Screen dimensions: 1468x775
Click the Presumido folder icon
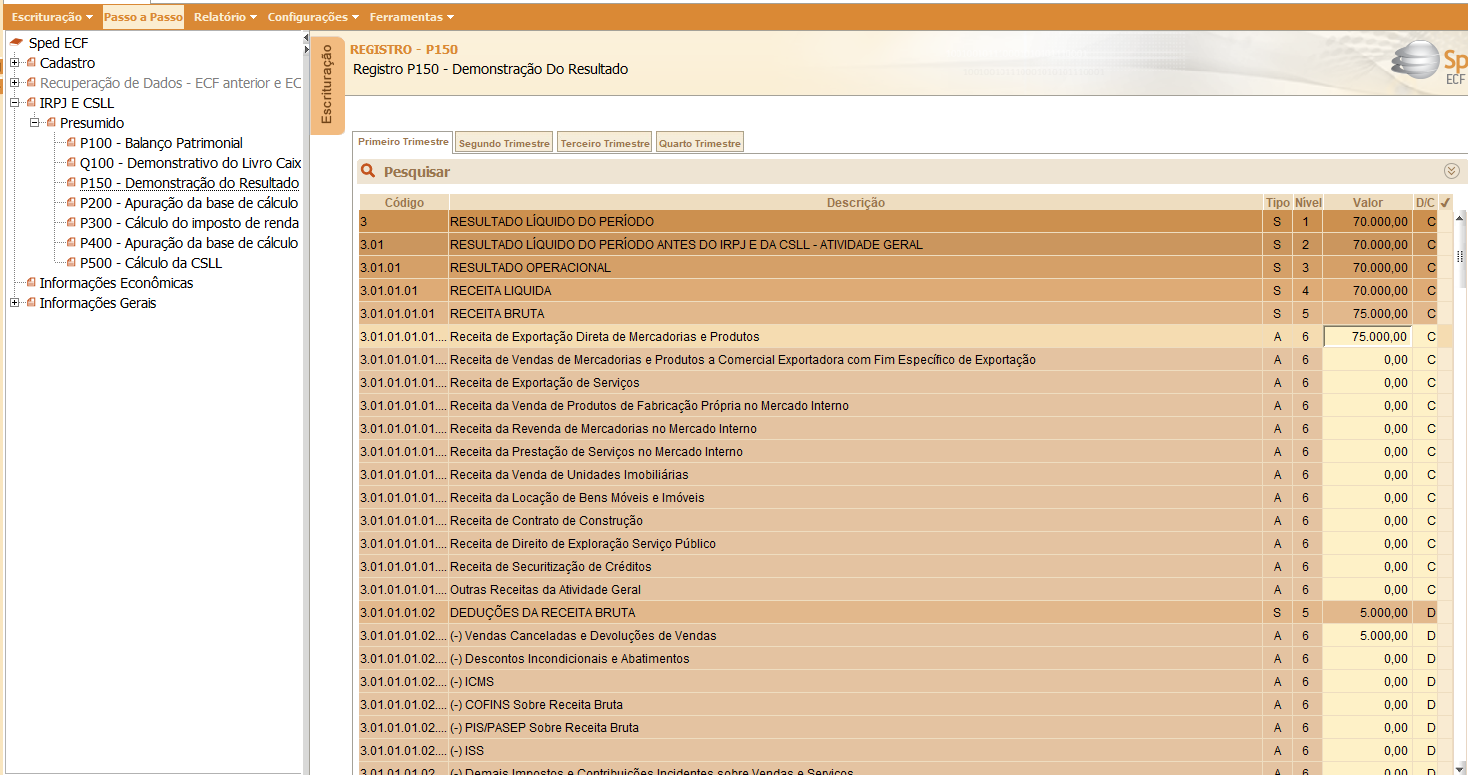click(x=51, y=123)
